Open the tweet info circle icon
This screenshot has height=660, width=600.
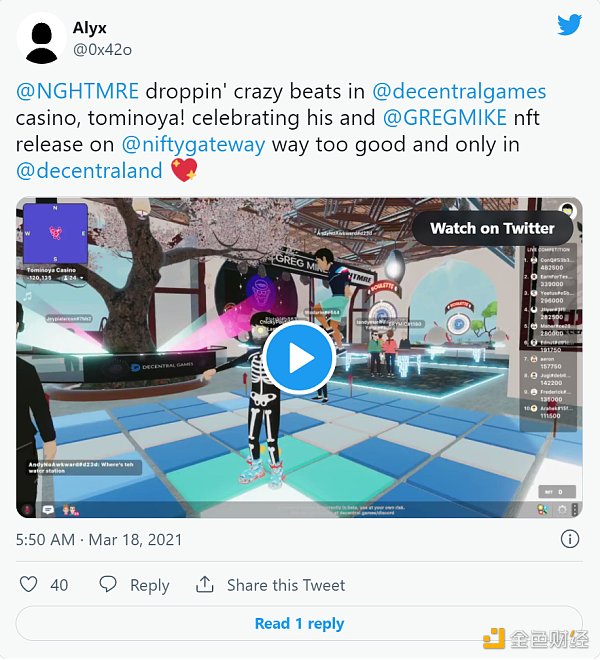click(x=570, y=539)
